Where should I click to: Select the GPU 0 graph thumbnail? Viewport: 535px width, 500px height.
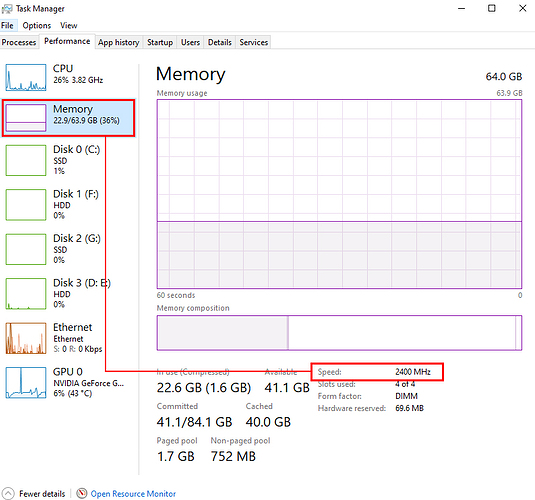pyautogui.click(x=26, y=383)
